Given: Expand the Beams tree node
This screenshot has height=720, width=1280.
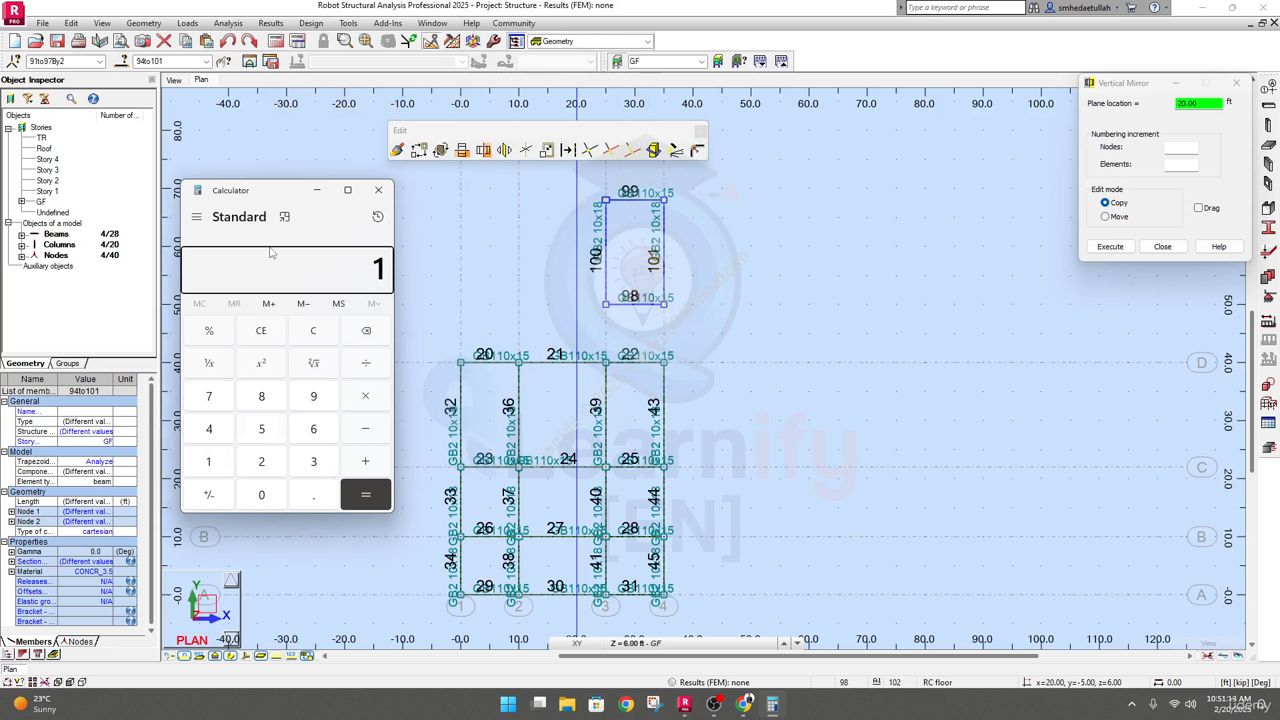Looking at the screenshot, I should 22,234.
